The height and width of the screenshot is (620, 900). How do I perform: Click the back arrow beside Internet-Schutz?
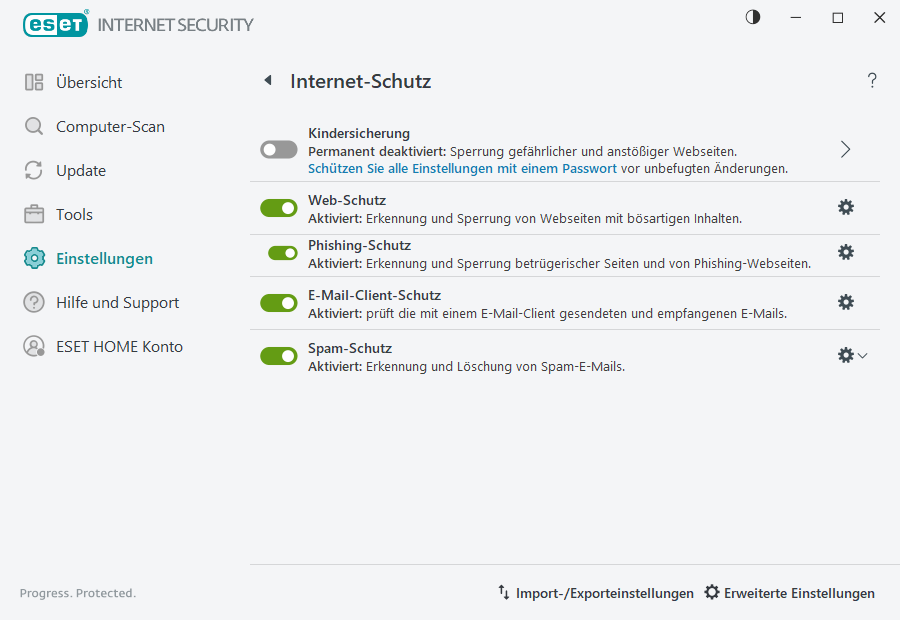[267, 81]
